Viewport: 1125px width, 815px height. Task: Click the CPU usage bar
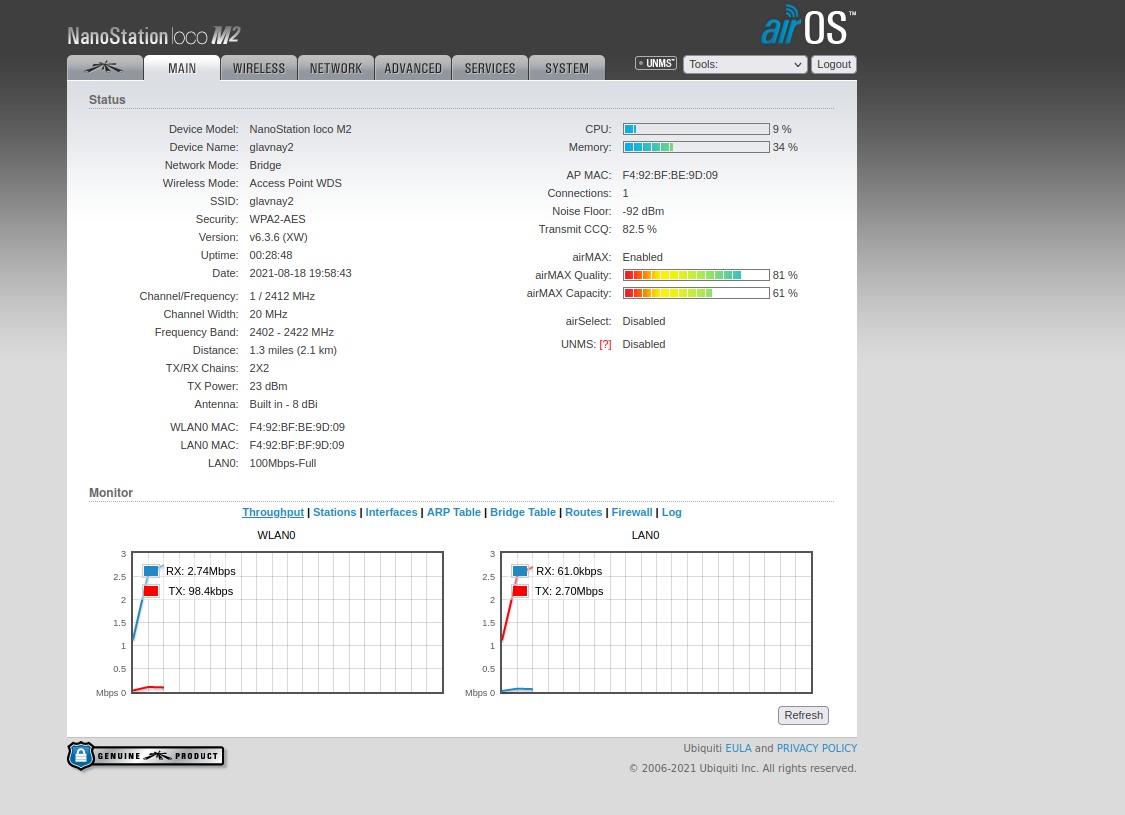pos(696,129)
